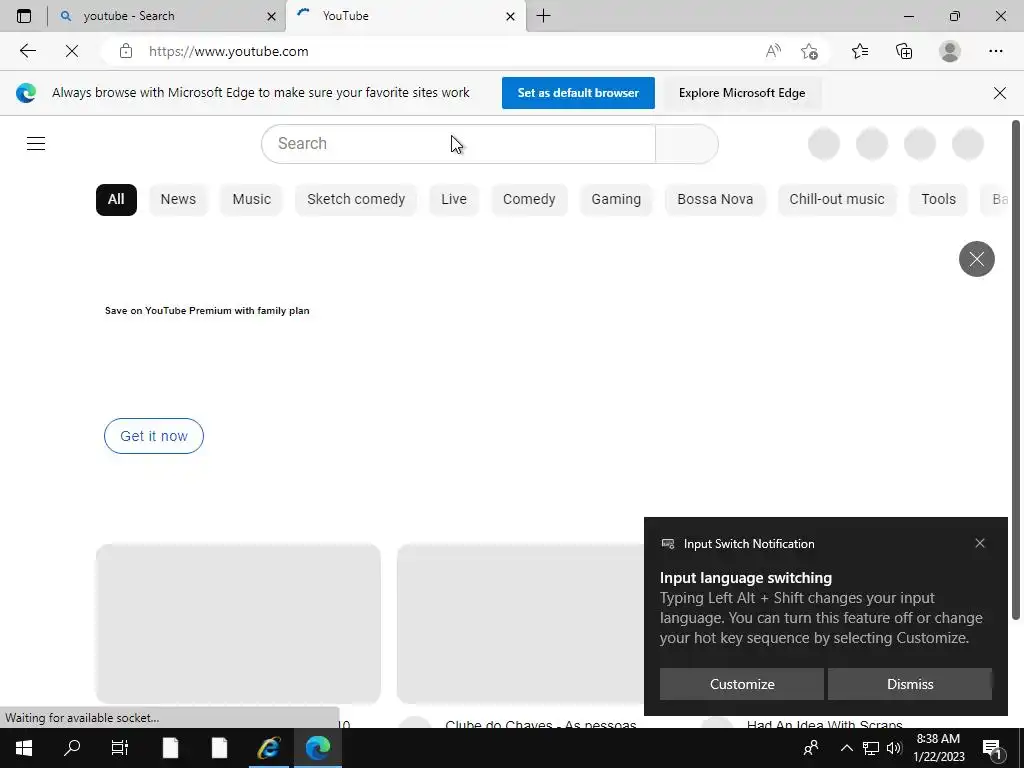1024x768 pixels.
Task: Choose the Live filter chip
Action: [x=454, y=199]
